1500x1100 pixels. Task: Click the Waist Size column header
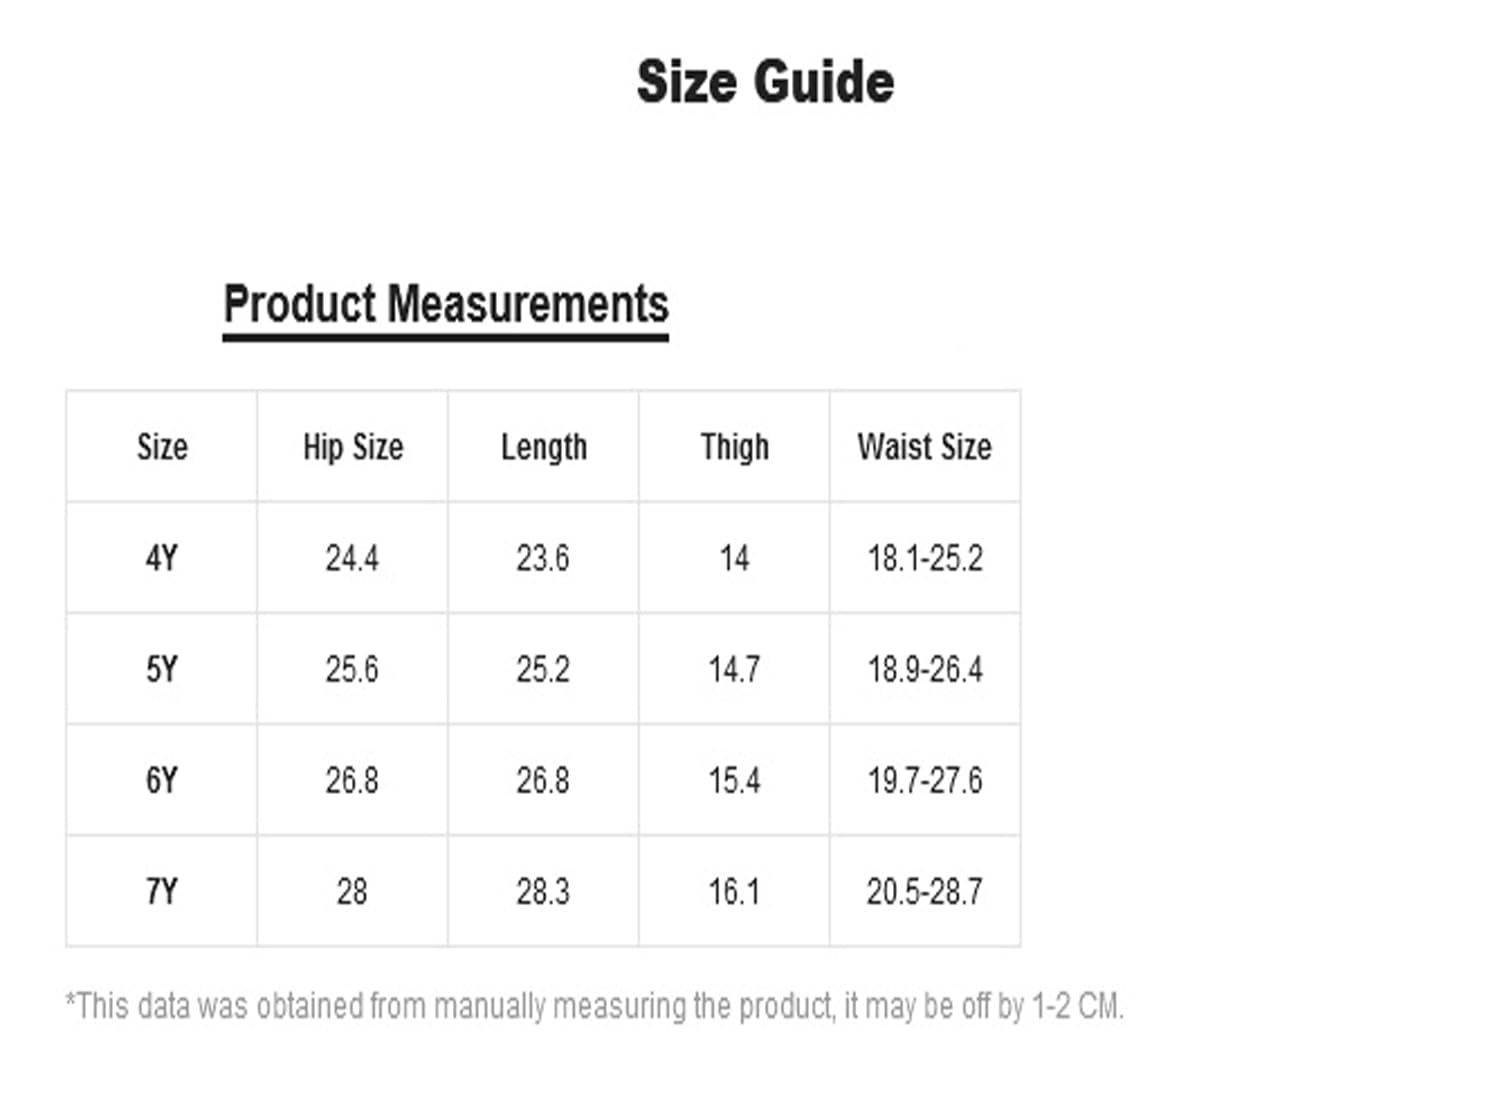[925, 446]
